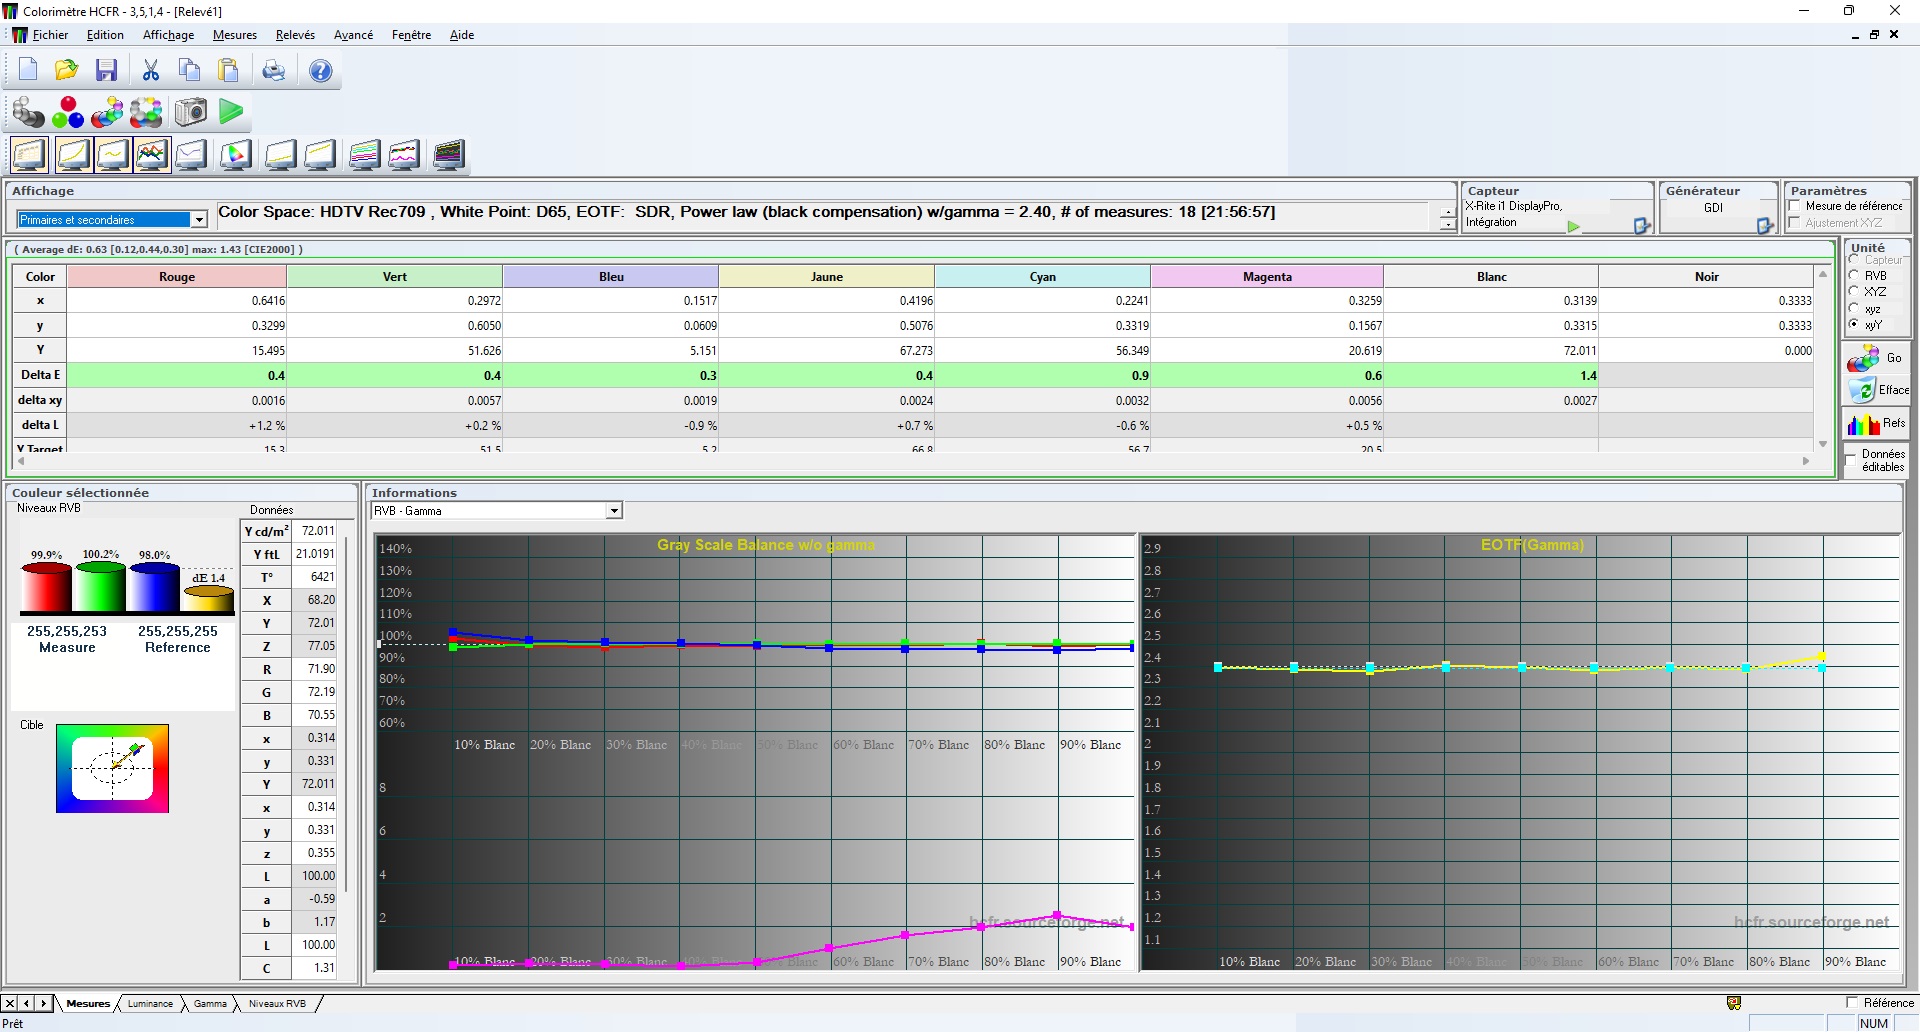The image size is (1920, 1032).
Task: Click the camera icon in the measures toolbar
Action: tap(190, 112)
